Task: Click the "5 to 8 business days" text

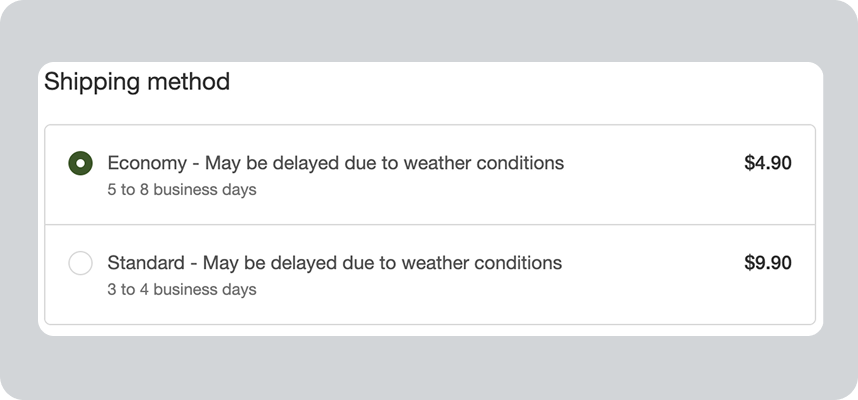Action: click(x=181, y=190)
